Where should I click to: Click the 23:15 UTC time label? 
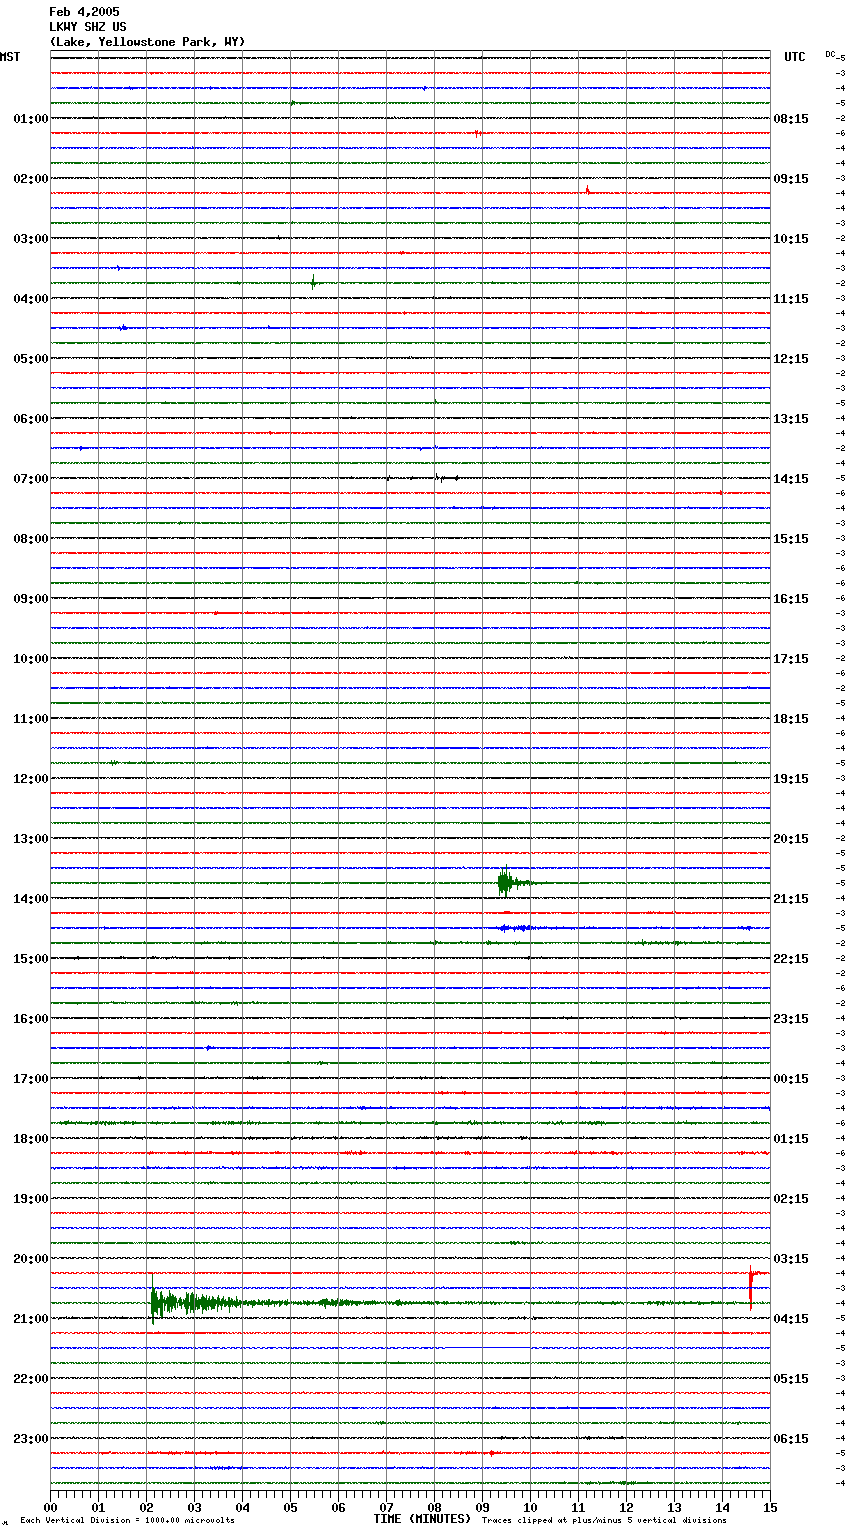pyautogui.click(x=791, y=1019)
